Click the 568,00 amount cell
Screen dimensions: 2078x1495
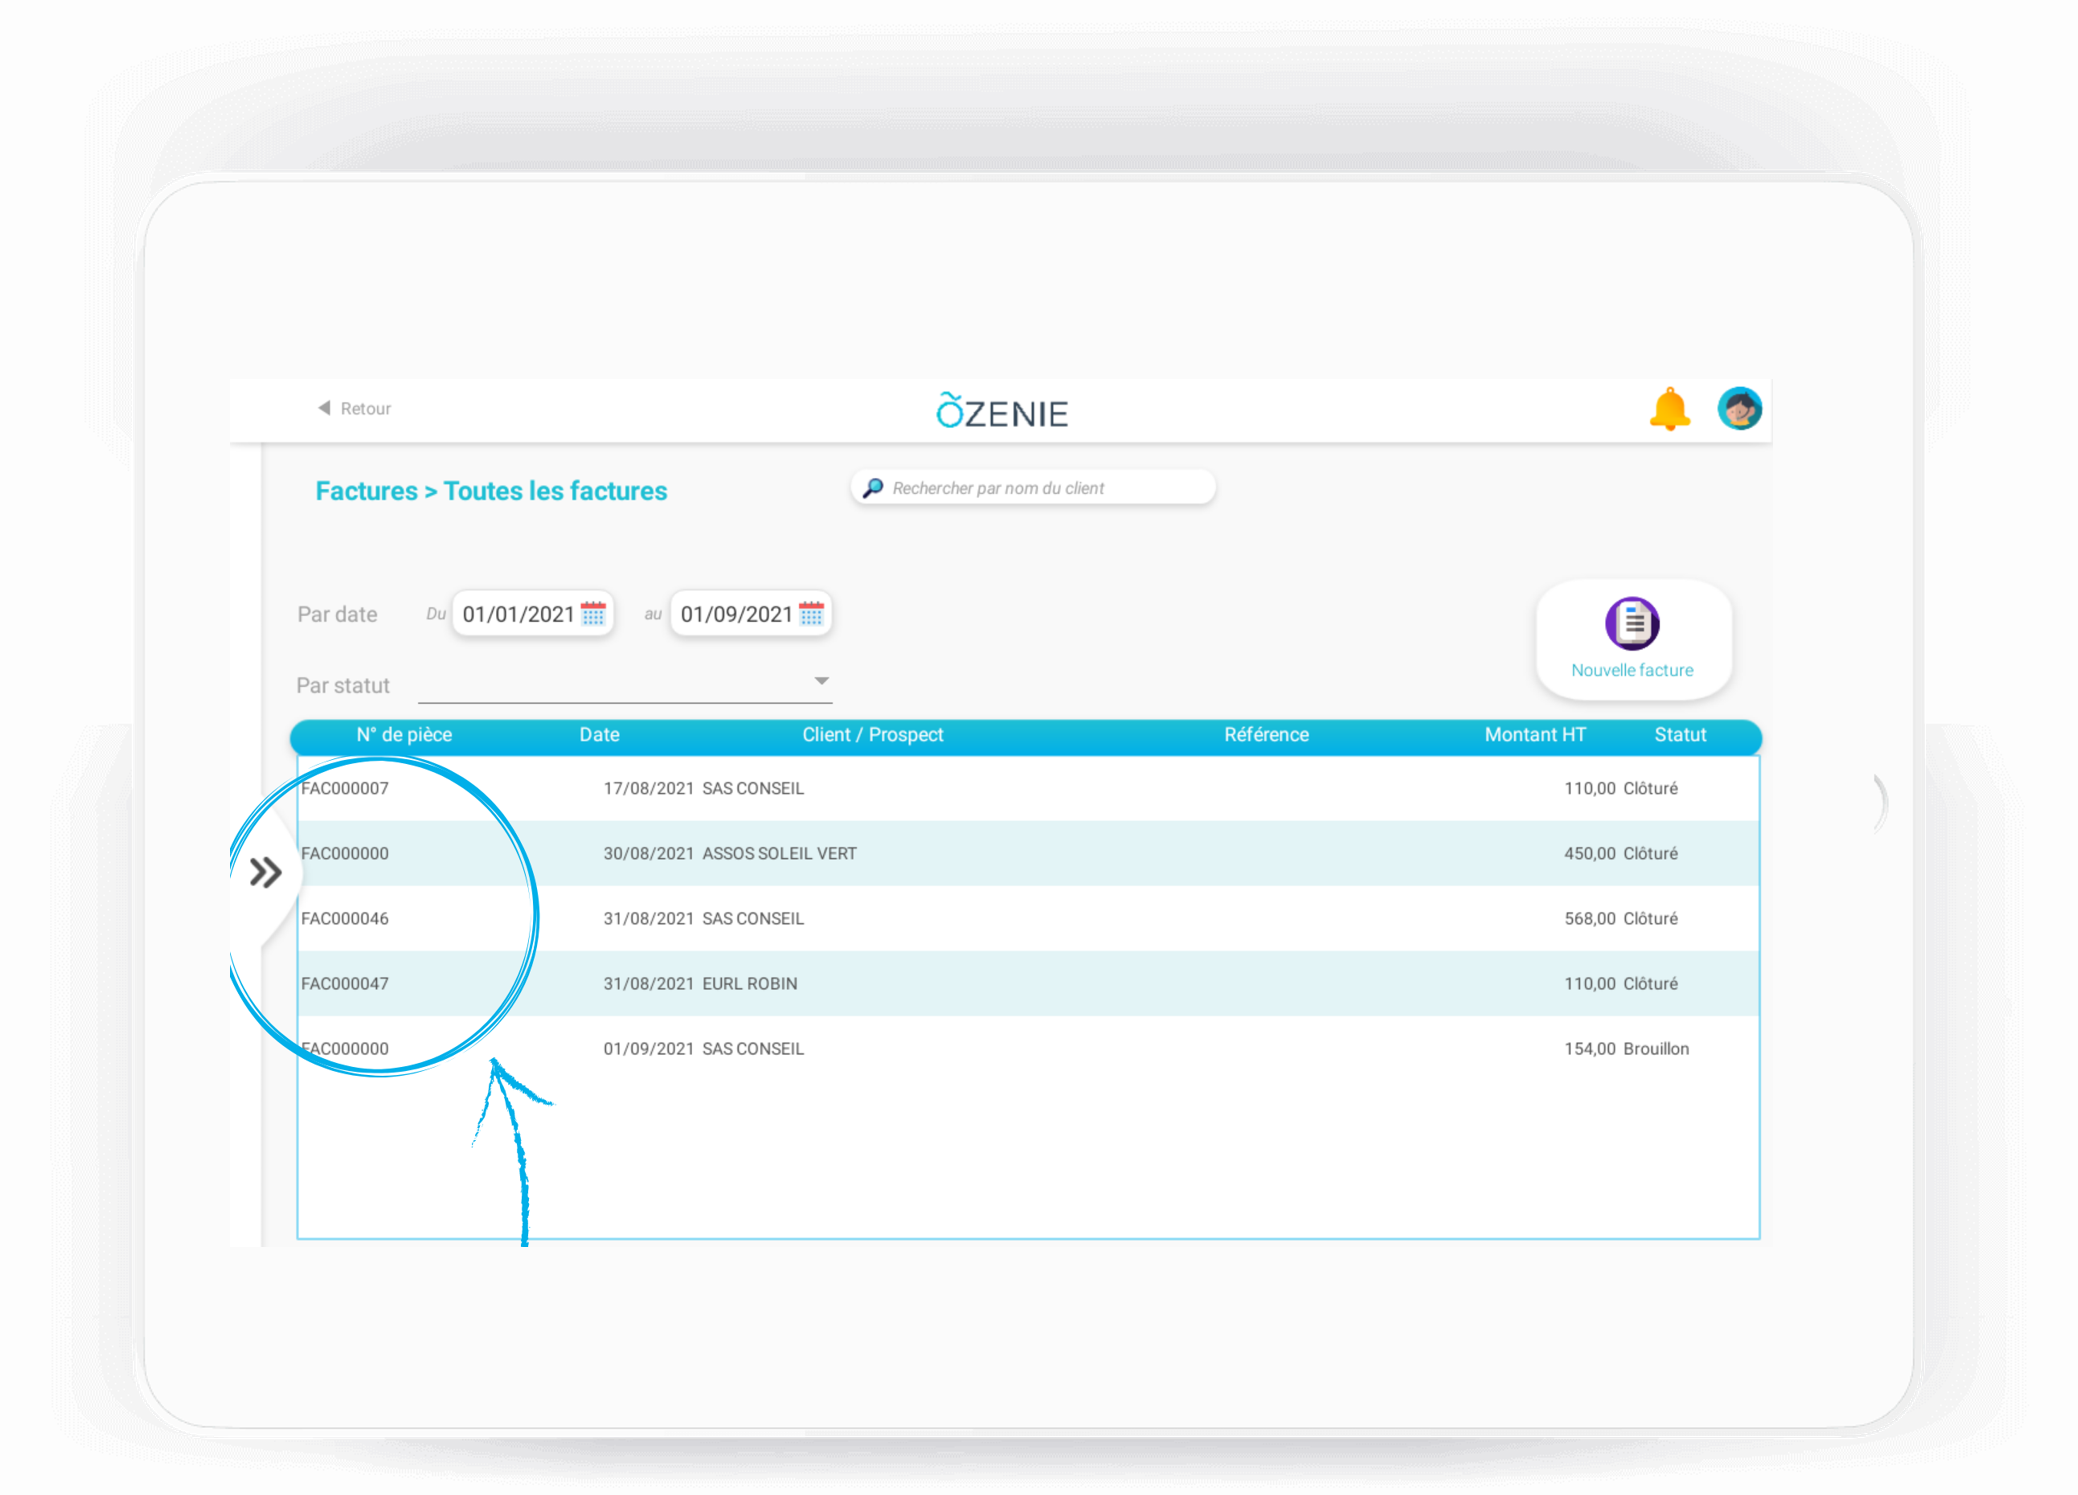pyautogui.click(x=1589, y=918)
